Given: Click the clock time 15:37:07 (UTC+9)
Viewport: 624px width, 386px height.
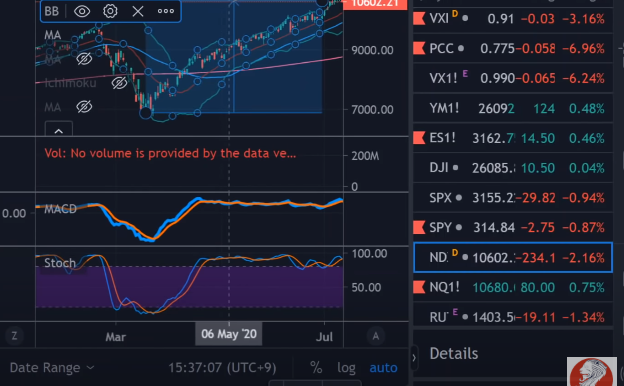Looking at the screenshot, I should (222, 368).
